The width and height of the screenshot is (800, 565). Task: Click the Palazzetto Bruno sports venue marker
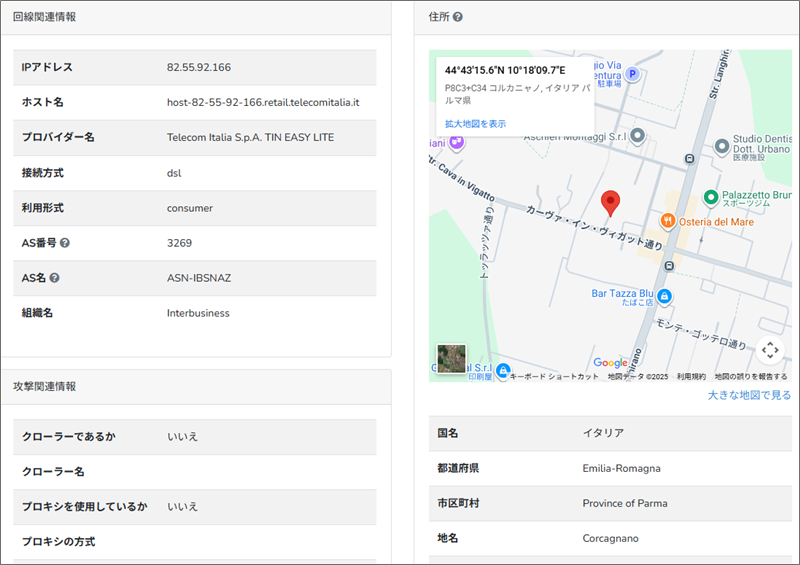(x=711, y=197)
